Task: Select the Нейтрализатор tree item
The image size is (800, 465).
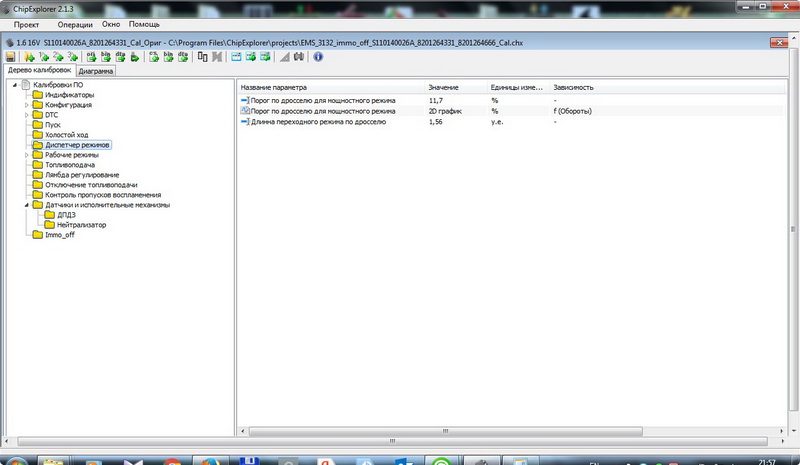Action: tap(81, 225)
